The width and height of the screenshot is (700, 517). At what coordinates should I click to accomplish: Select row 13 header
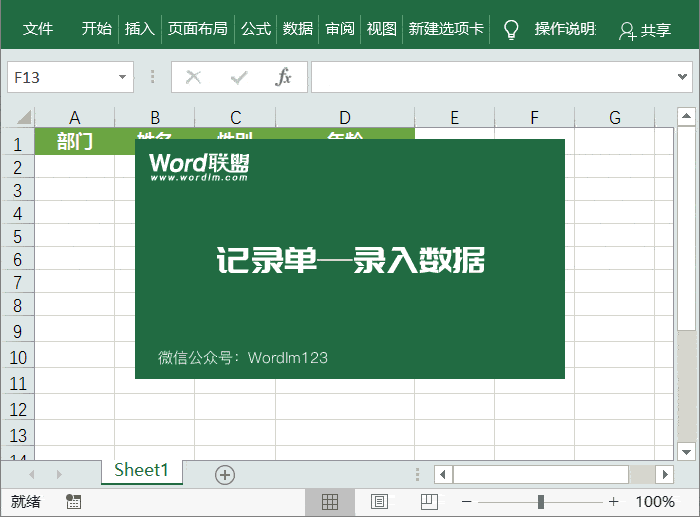[x=17, y=435]
